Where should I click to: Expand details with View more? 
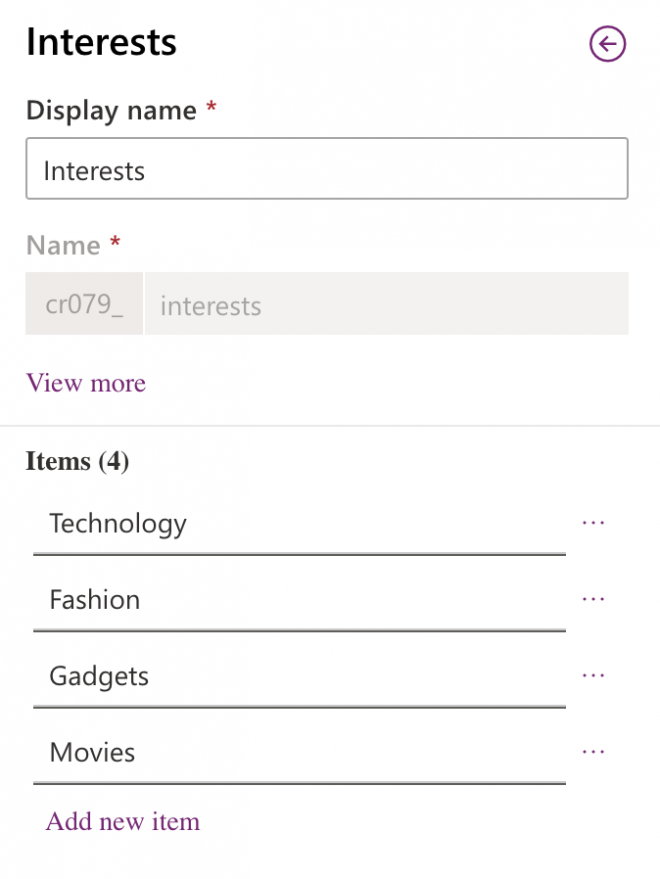[86, 383]
